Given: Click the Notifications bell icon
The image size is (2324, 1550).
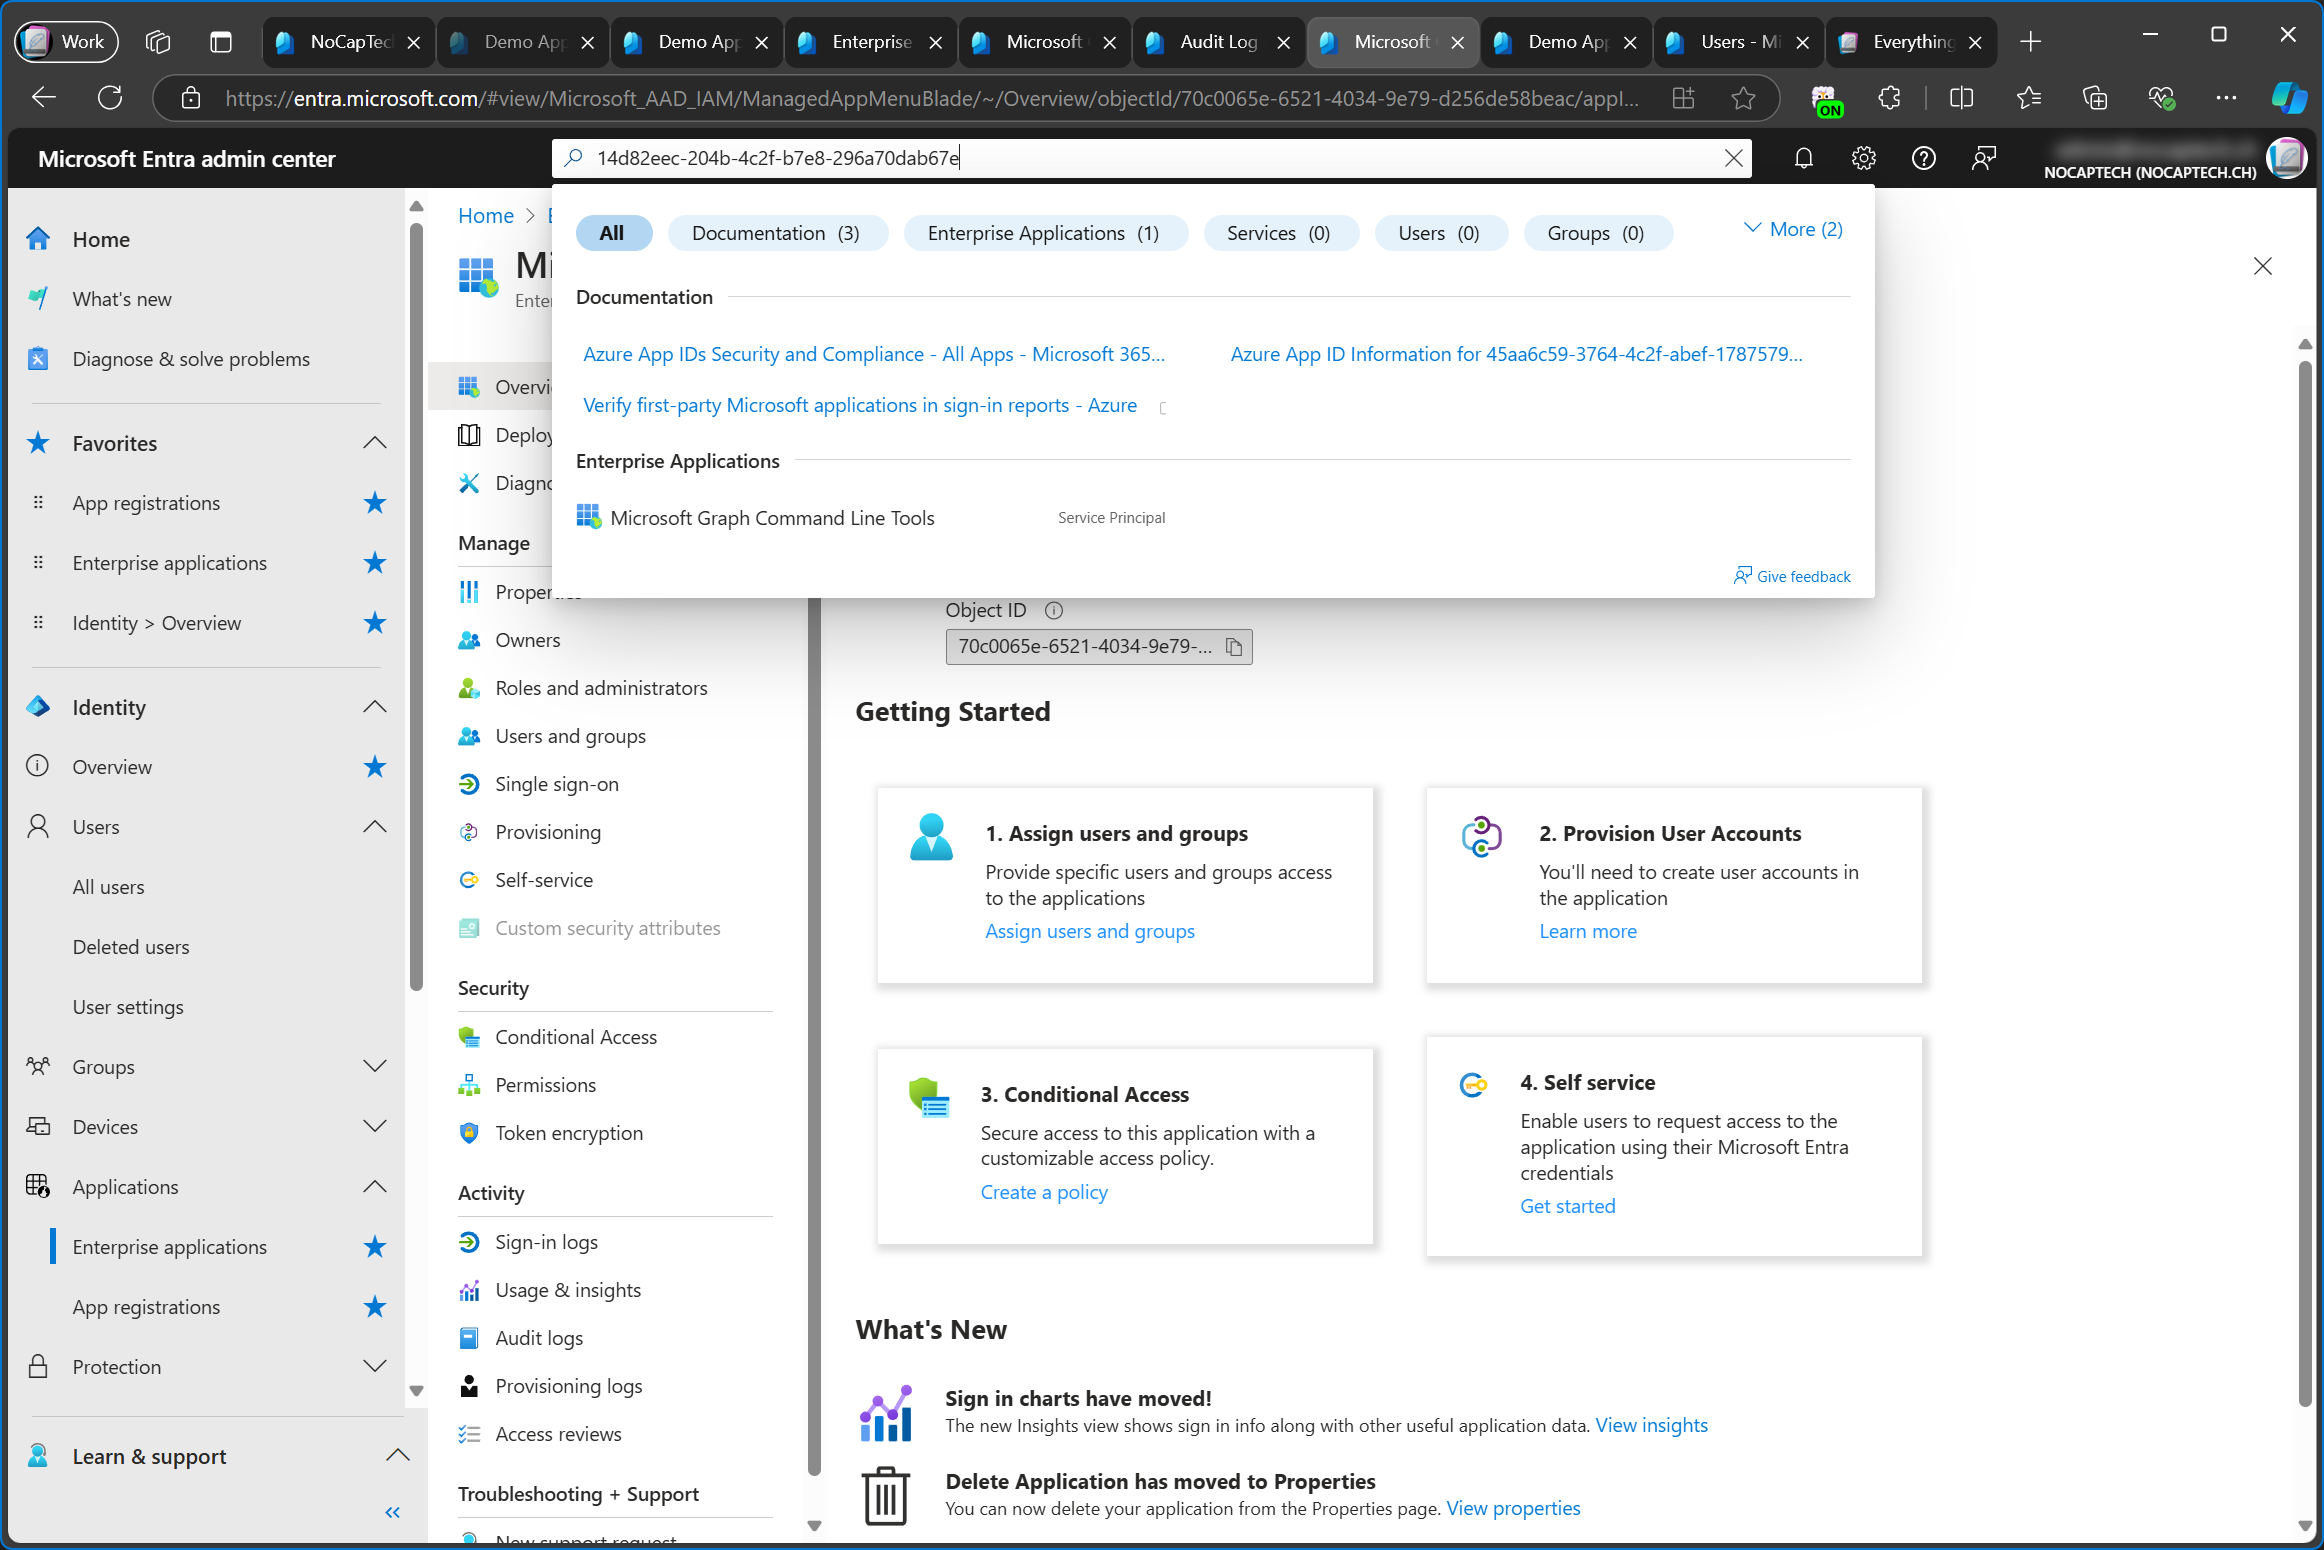Looking at the screenshot, I should pyautogui.click(x=1804, y=159).
